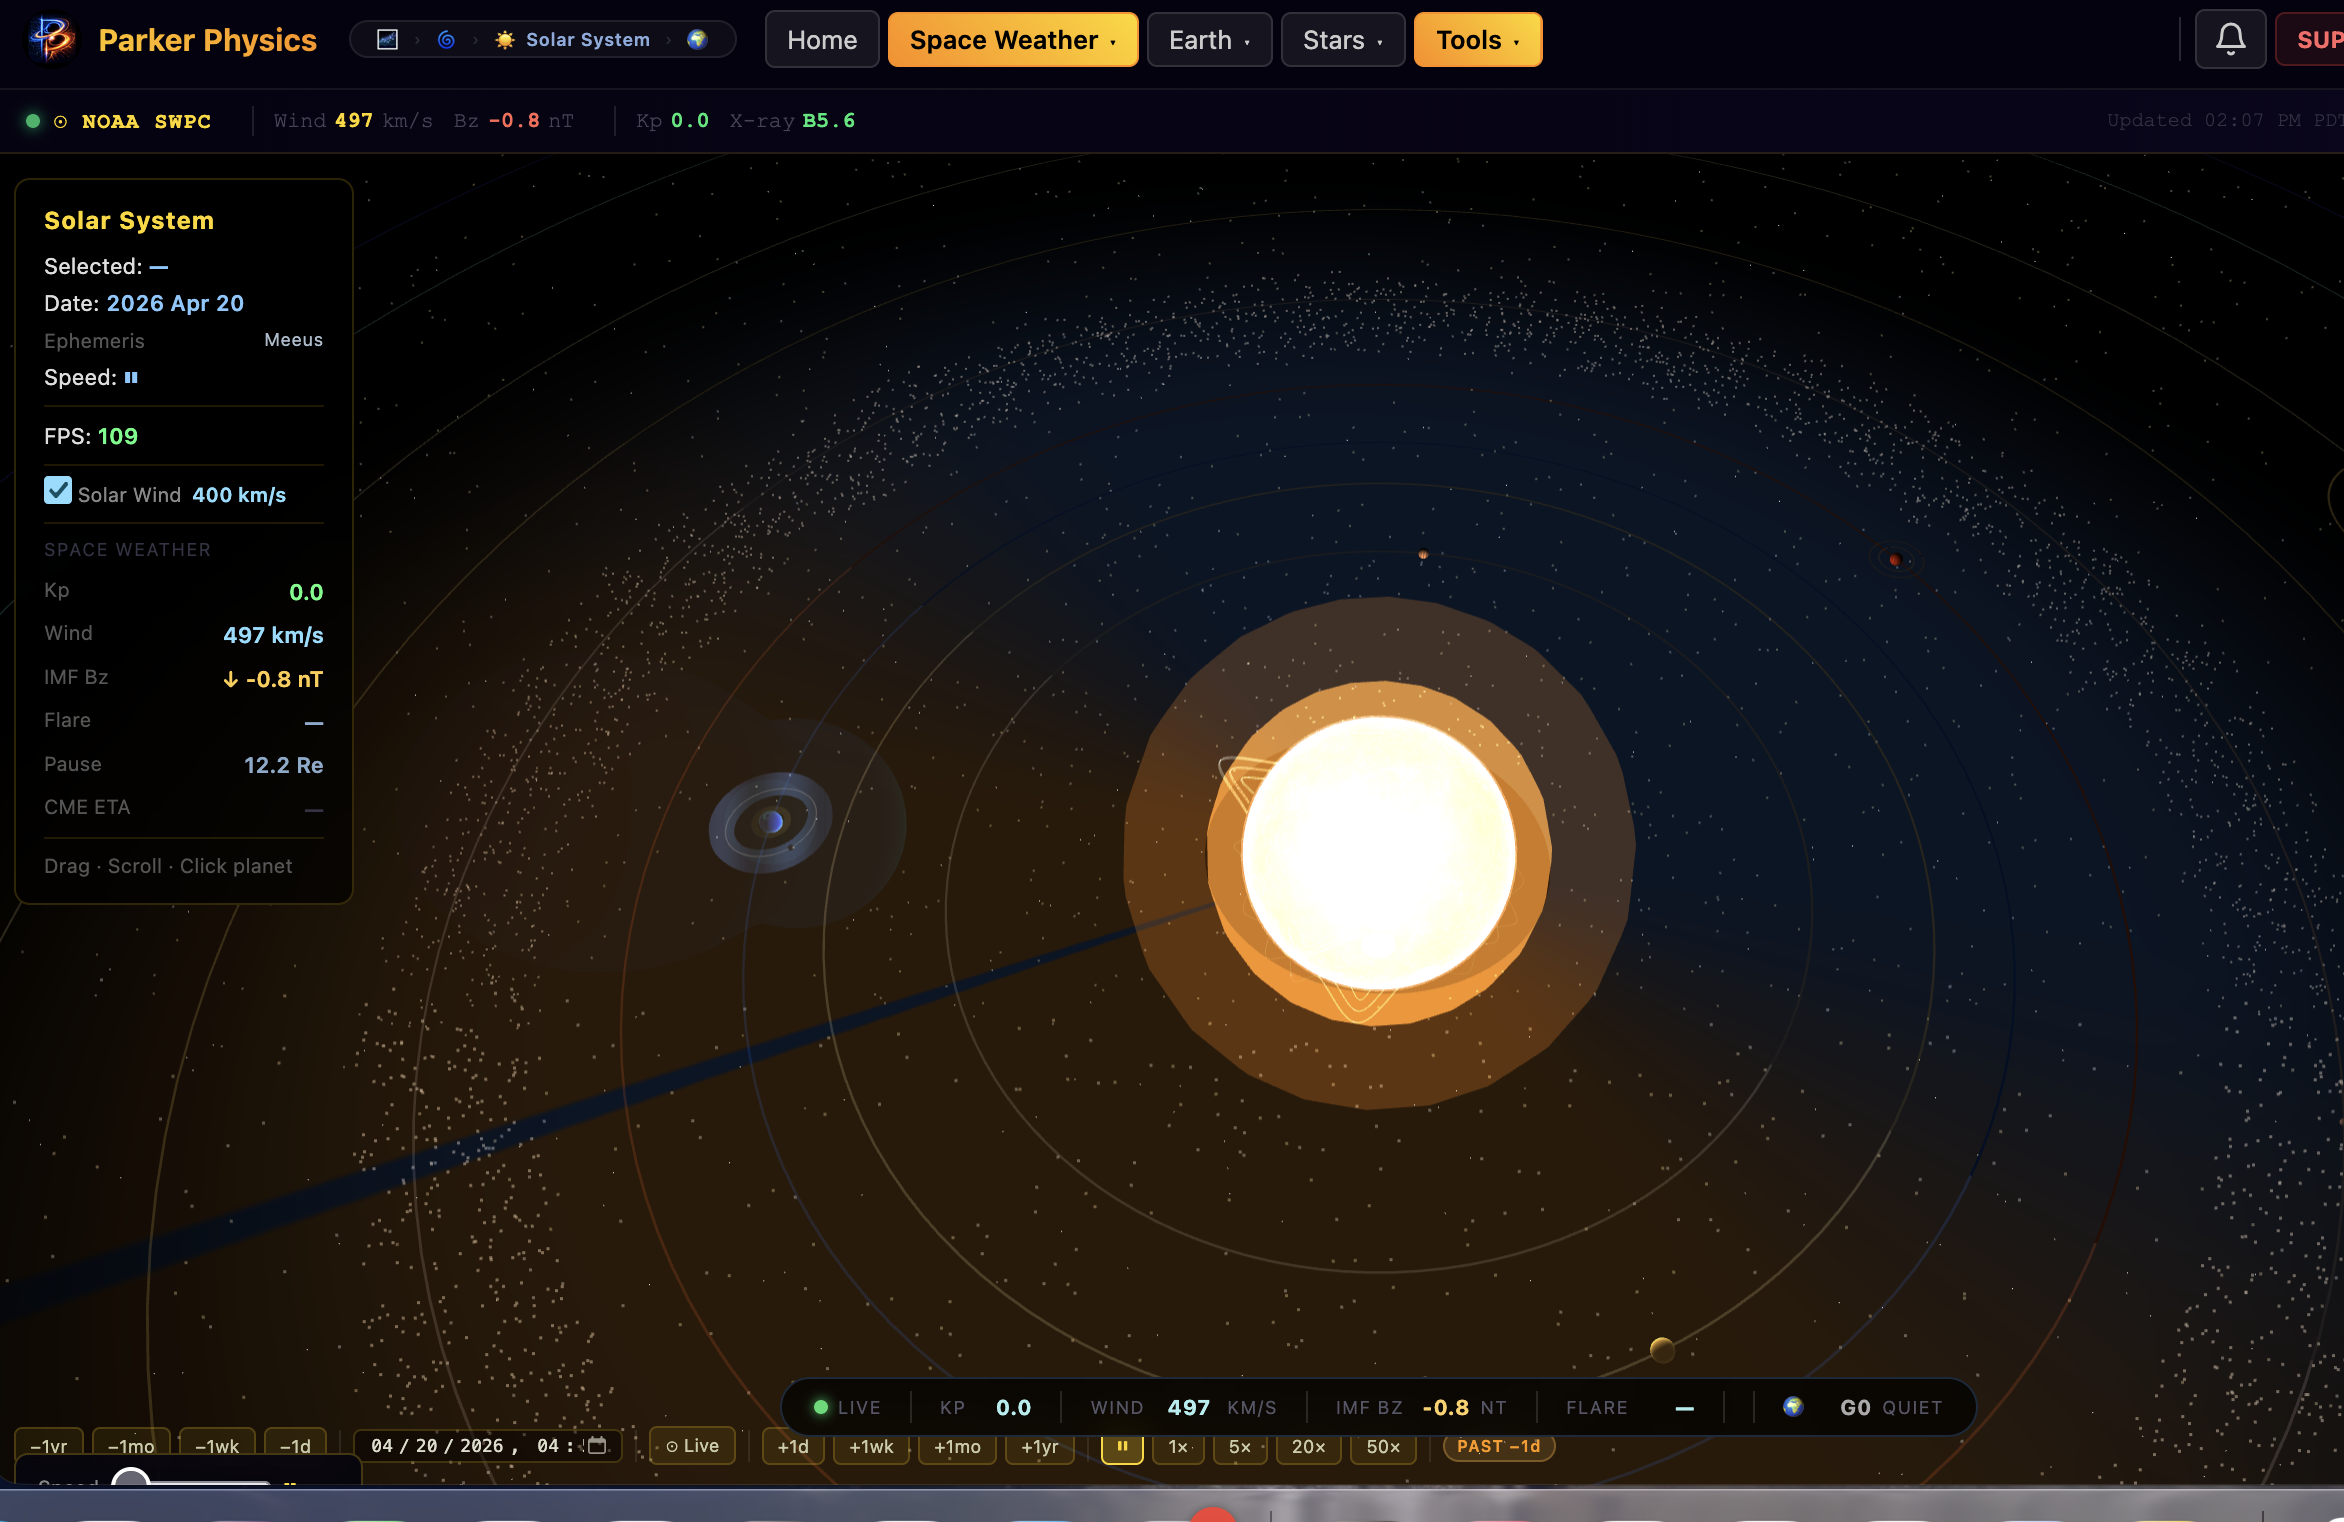Open notifications bell icon
This screenshot has width=2344, height=1522.
tap(2230, 40)
